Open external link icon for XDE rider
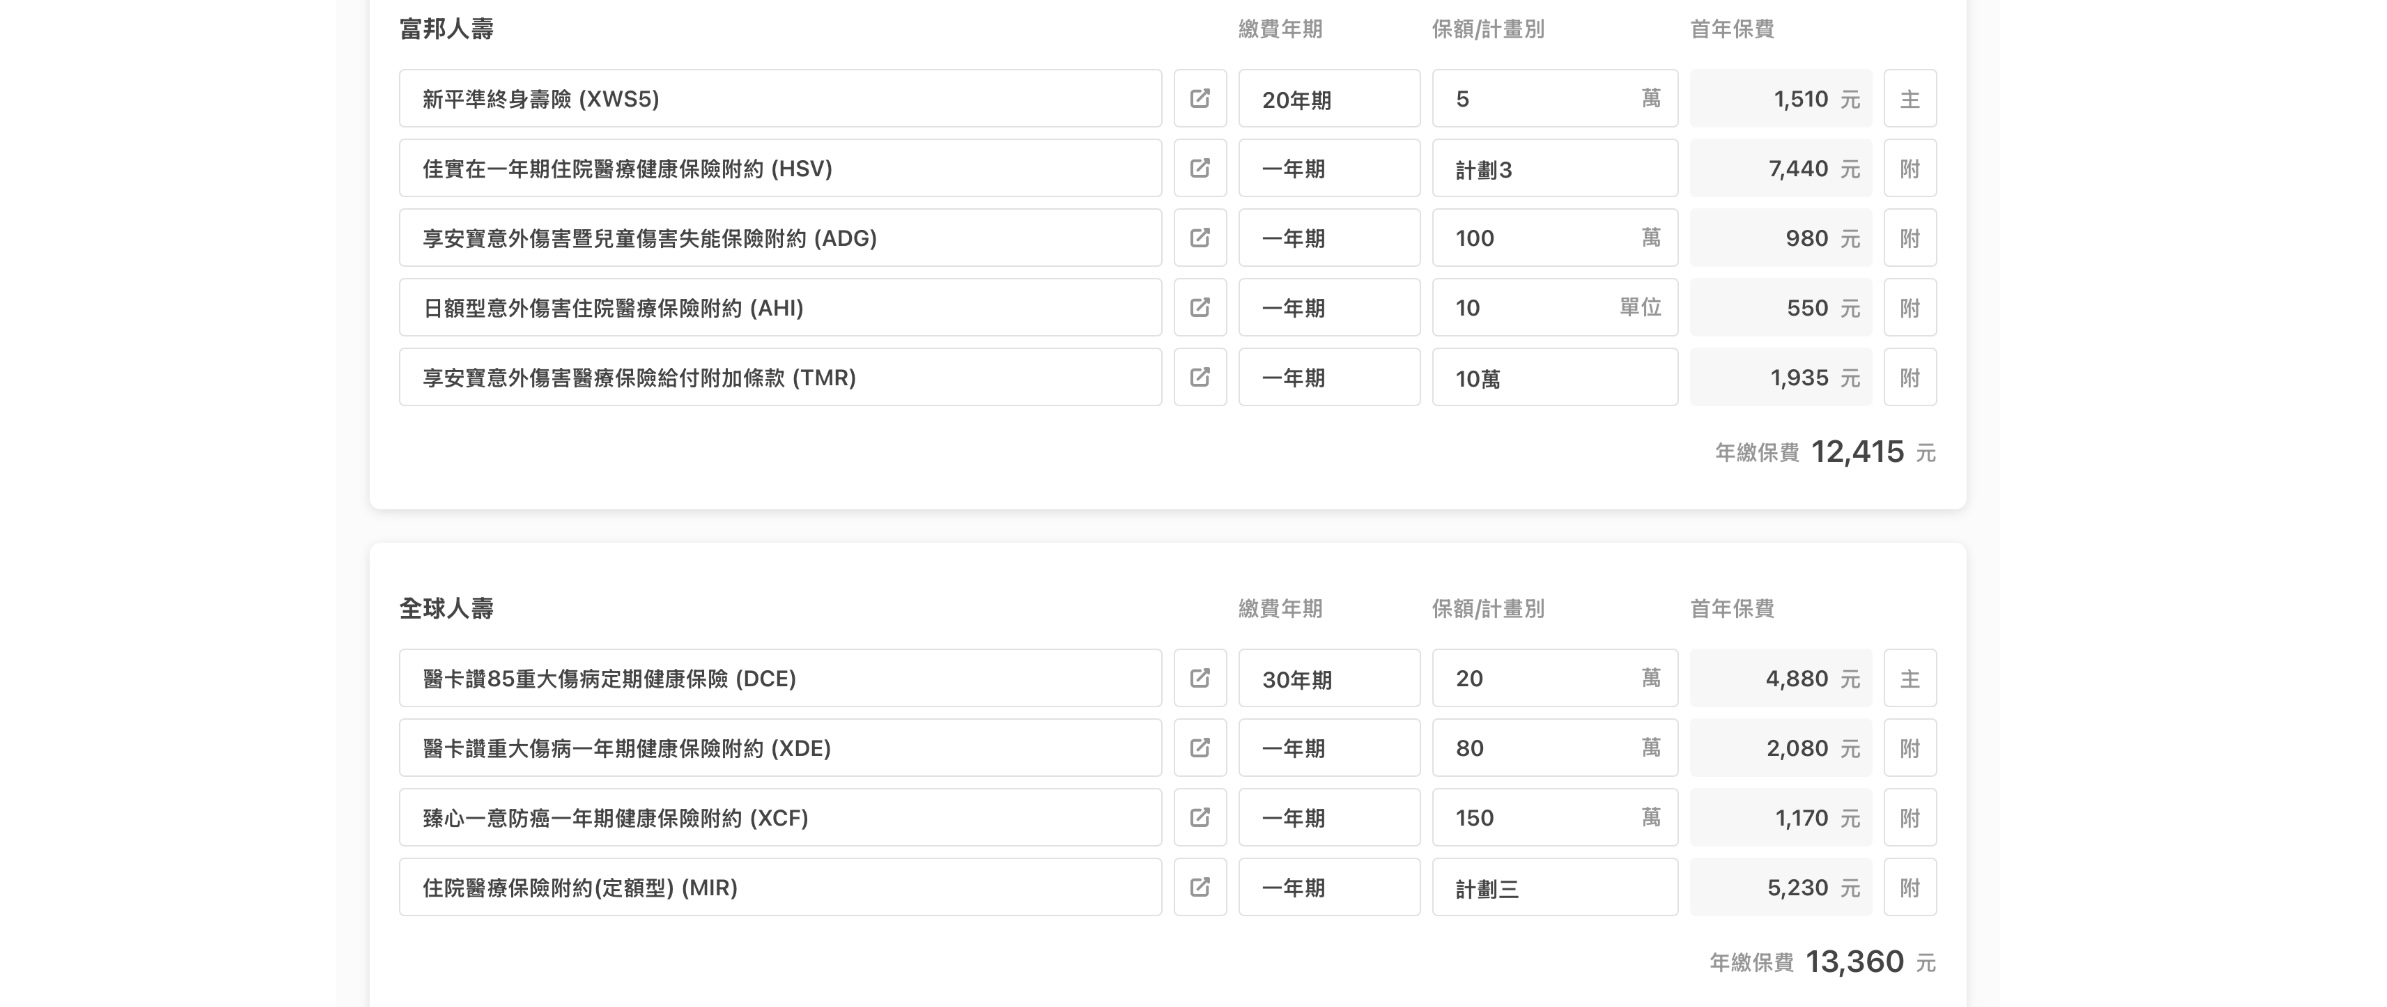Screen dimensions: 2387x1007 click(x=1200, y=748)
